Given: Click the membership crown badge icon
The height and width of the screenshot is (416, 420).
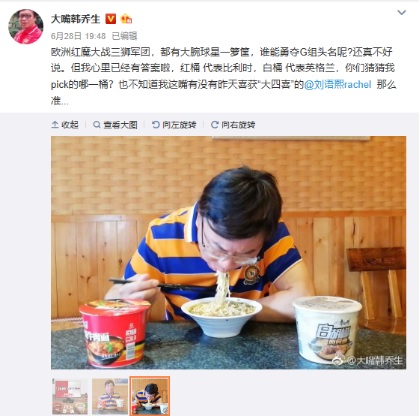Looking at the screenshot, I should (126, 19).
